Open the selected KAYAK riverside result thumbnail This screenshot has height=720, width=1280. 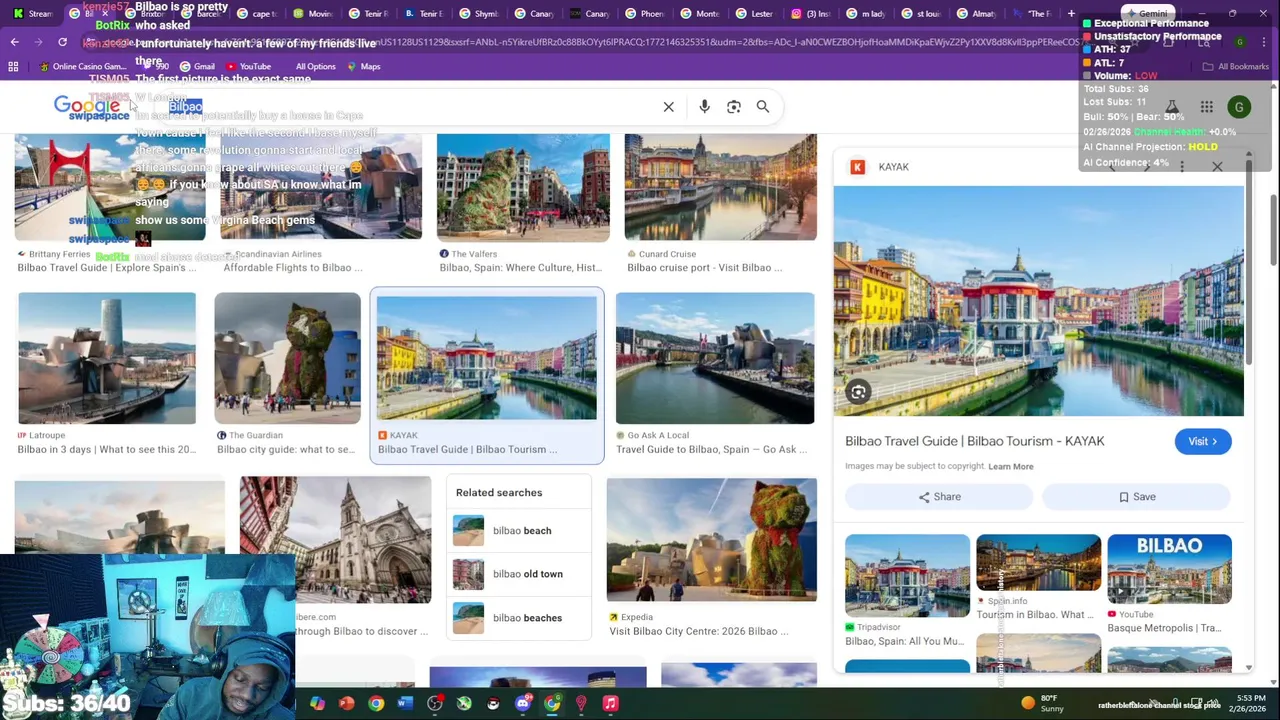[487, 358]
